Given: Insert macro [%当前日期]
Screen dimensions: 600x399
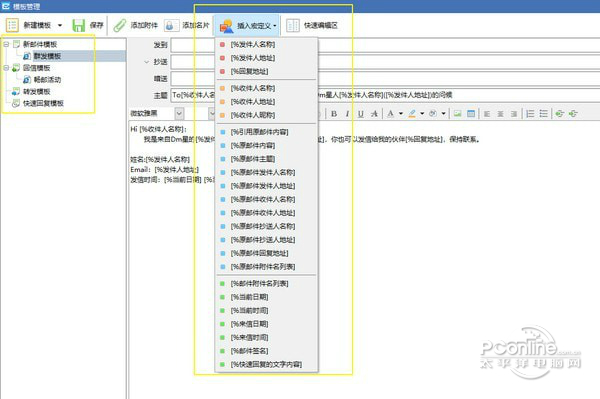Looking at the screenshot, I should 266,297.
